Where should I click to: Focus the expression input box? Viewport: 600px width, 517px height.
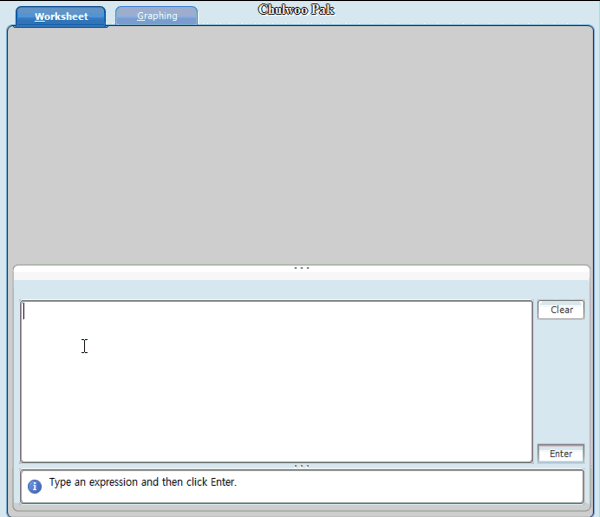pos(276,382)
